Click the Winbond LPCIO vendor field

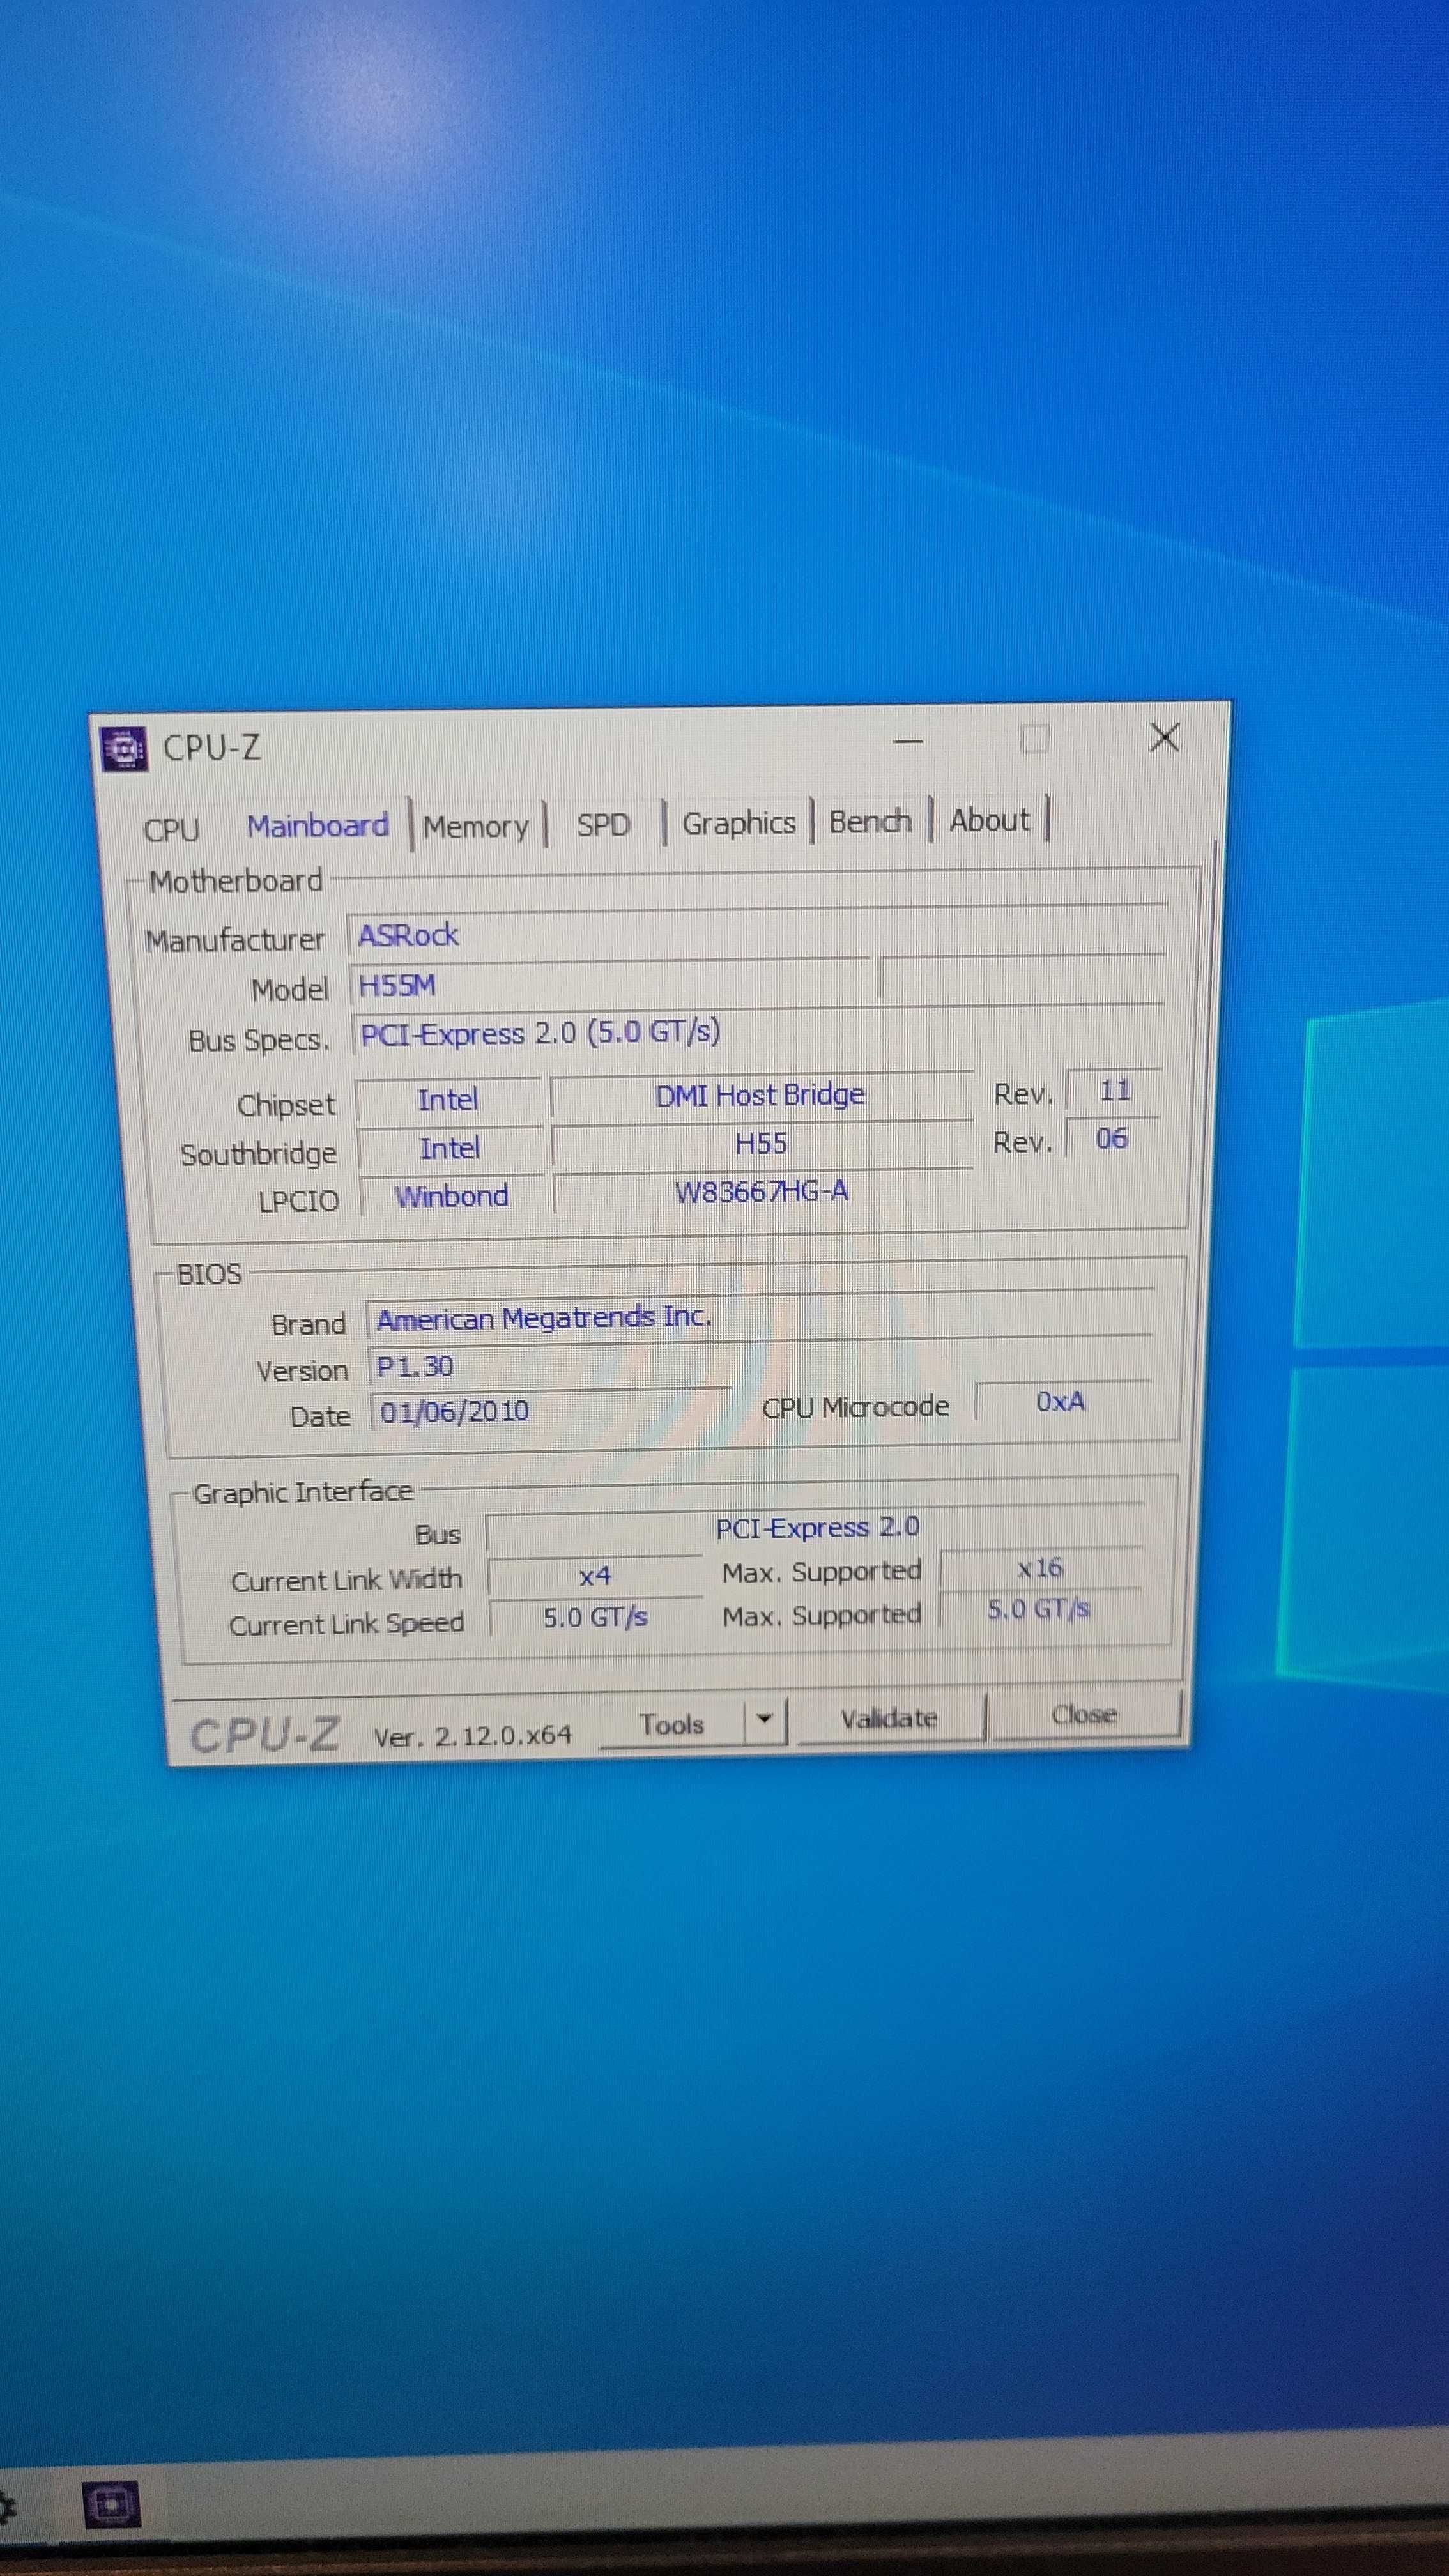click(x=451, y=1196)
